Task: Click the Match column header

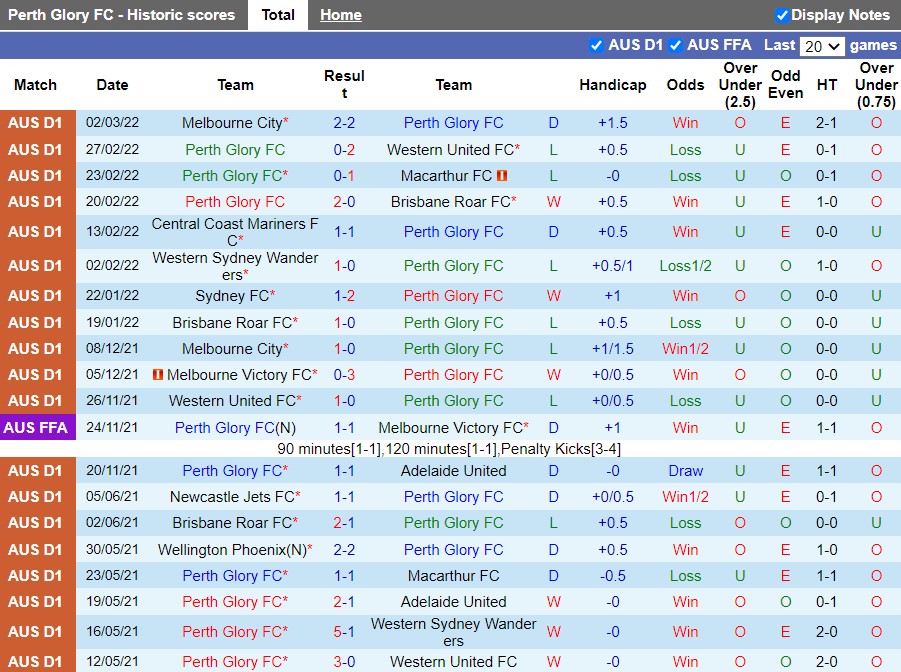Action: [x=36, y=85]
